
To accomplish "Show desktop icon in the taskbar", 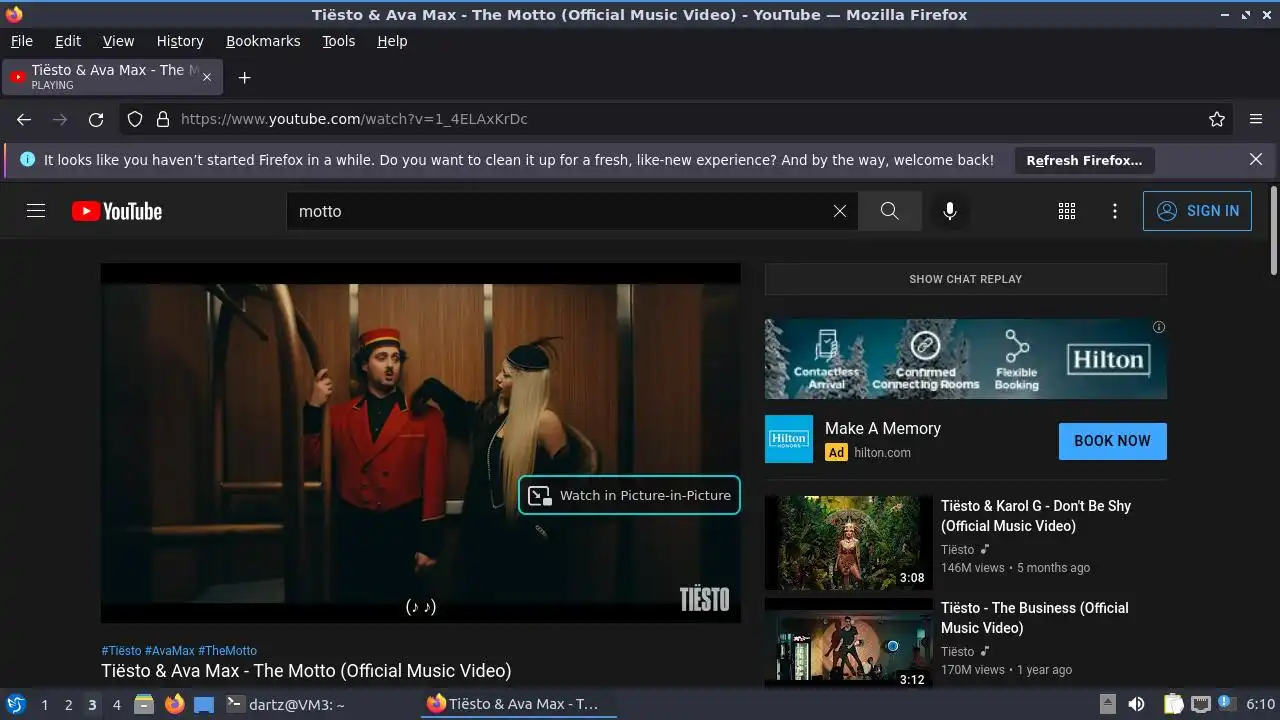I will 204,704.
